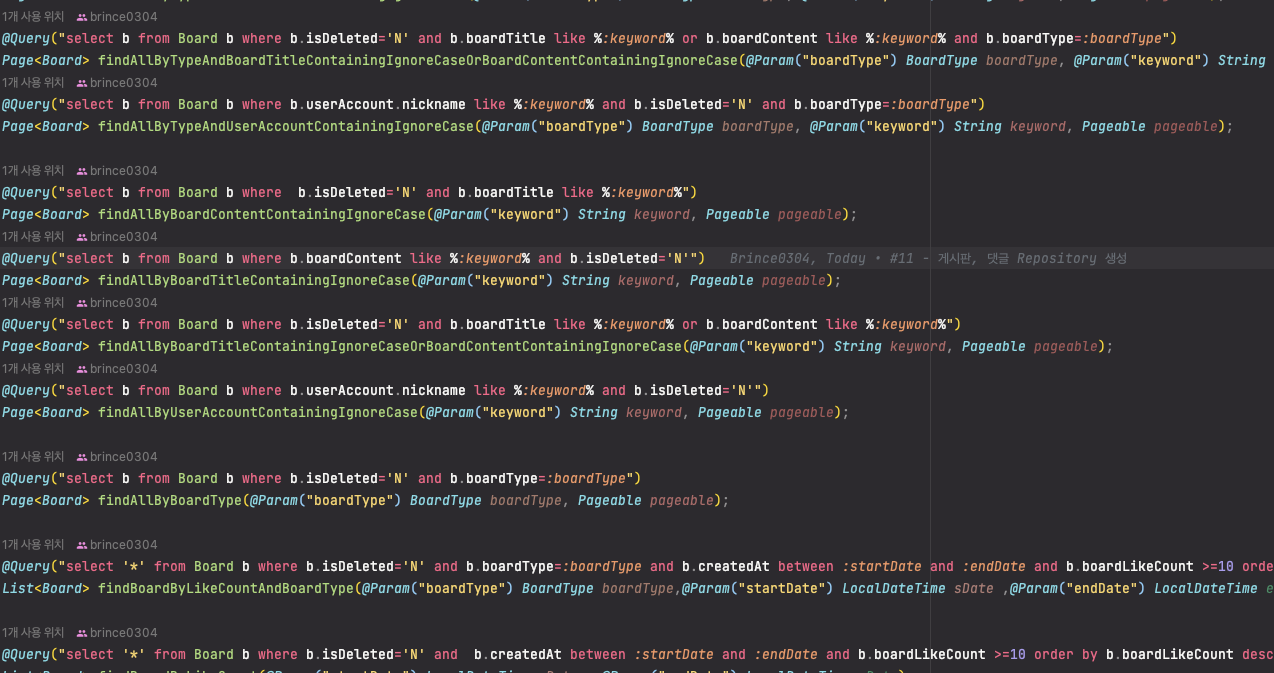1274x673 pixels.
Task: Click author icon above findAllByUserAccountContainingIgnoreCase query
Action: [x=82, y=369]
